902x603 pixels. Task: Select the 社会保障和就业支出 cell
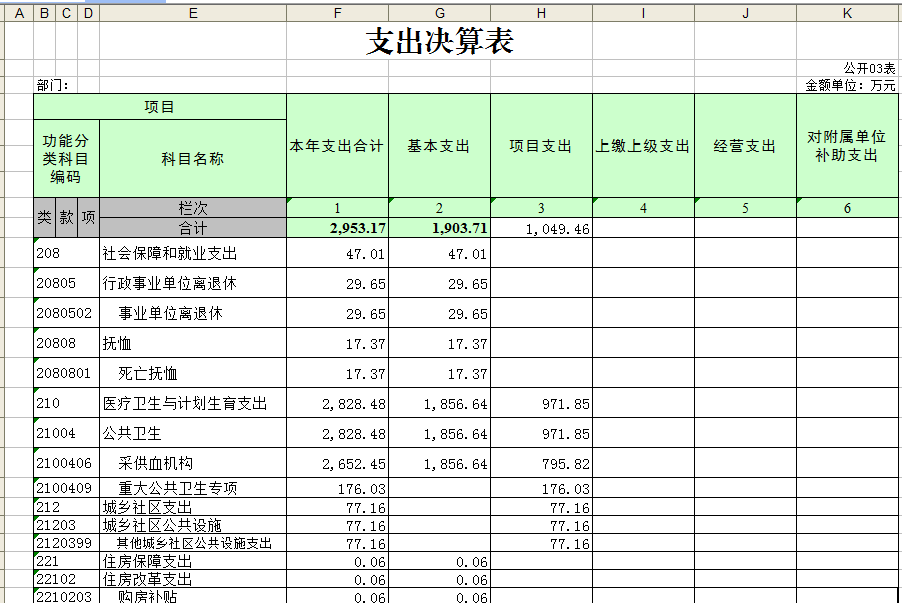pyautogui.click(x=193, y=254)
